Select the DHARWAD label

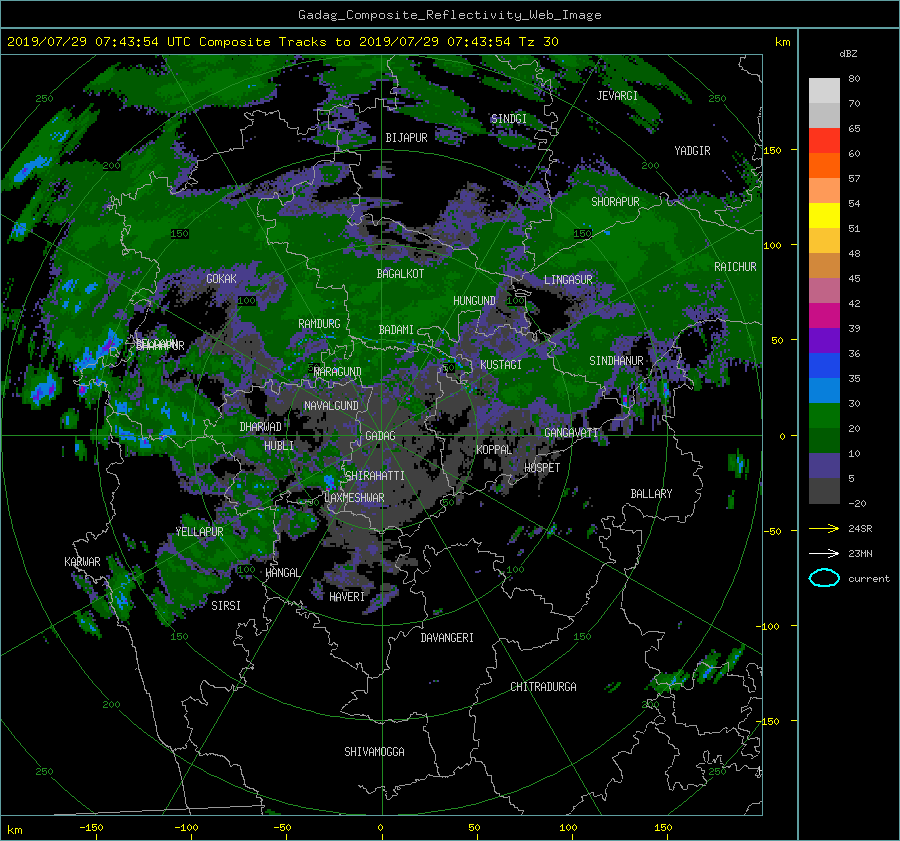[261, 427]
